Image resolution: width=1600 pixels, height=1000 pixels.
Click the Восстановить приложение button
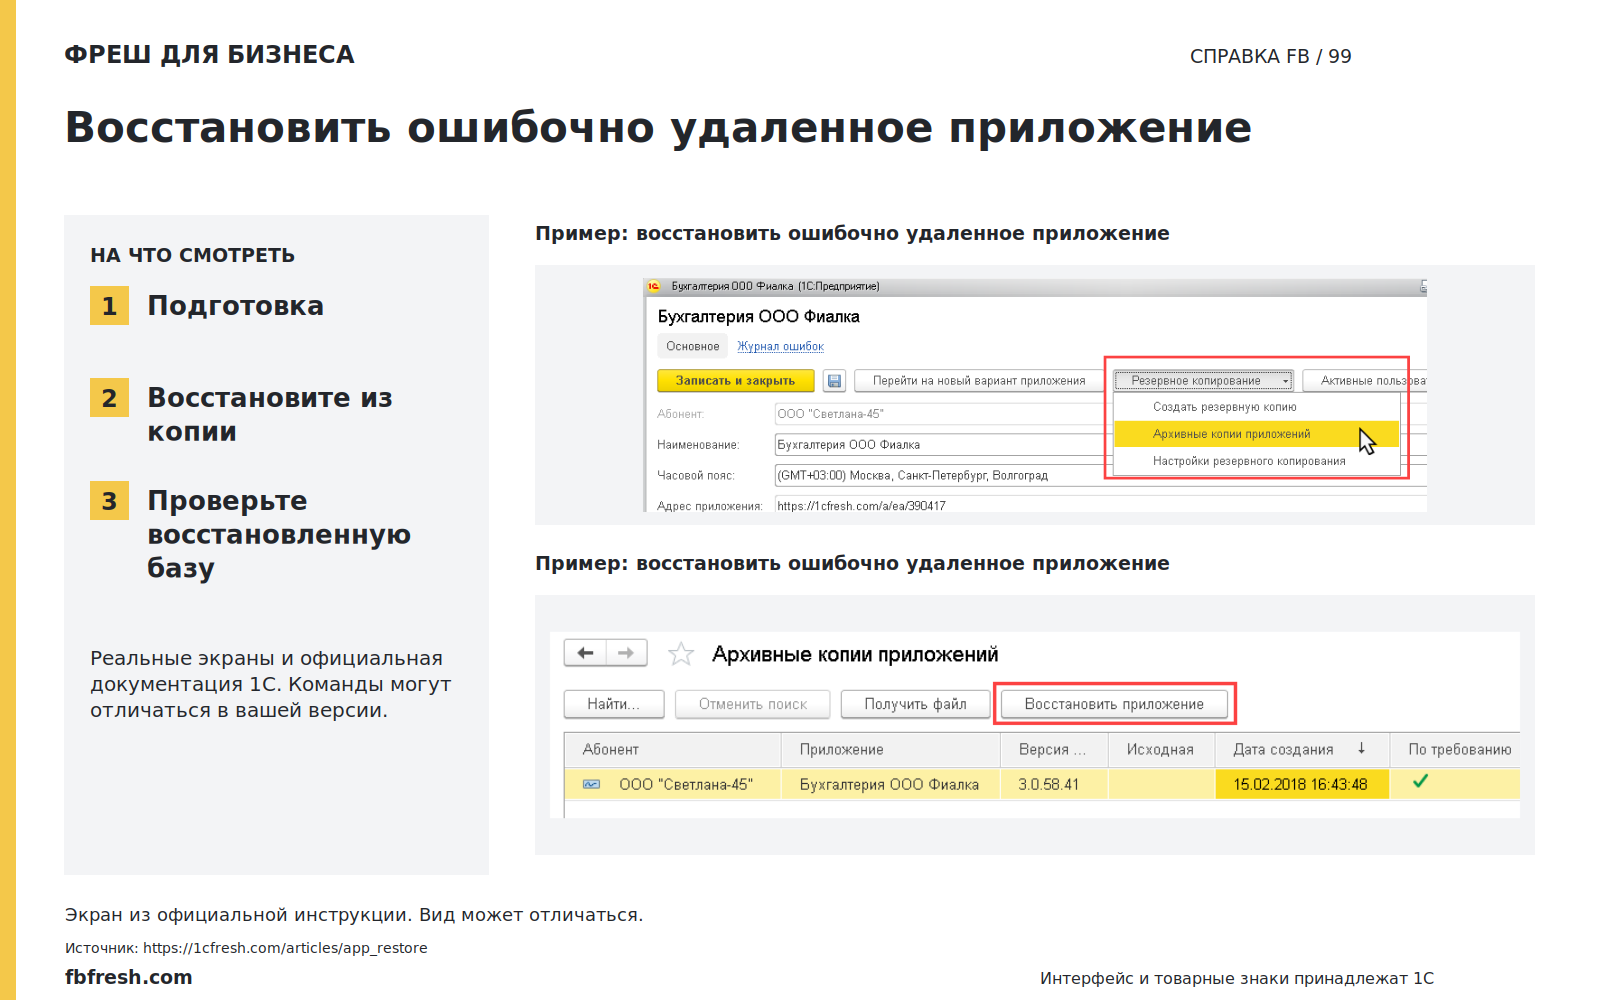[x=1114, y=704]
